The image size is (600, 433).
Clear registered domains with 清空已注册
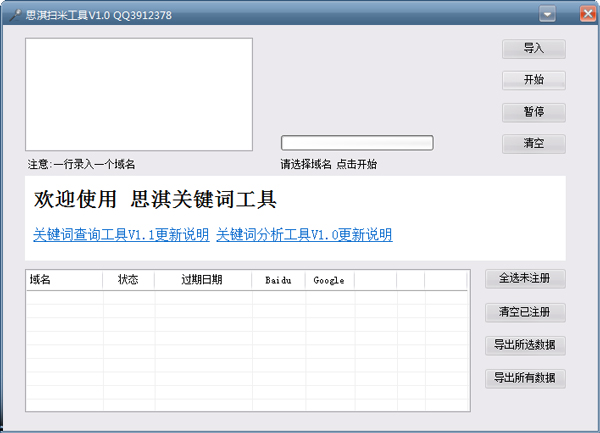525,312
